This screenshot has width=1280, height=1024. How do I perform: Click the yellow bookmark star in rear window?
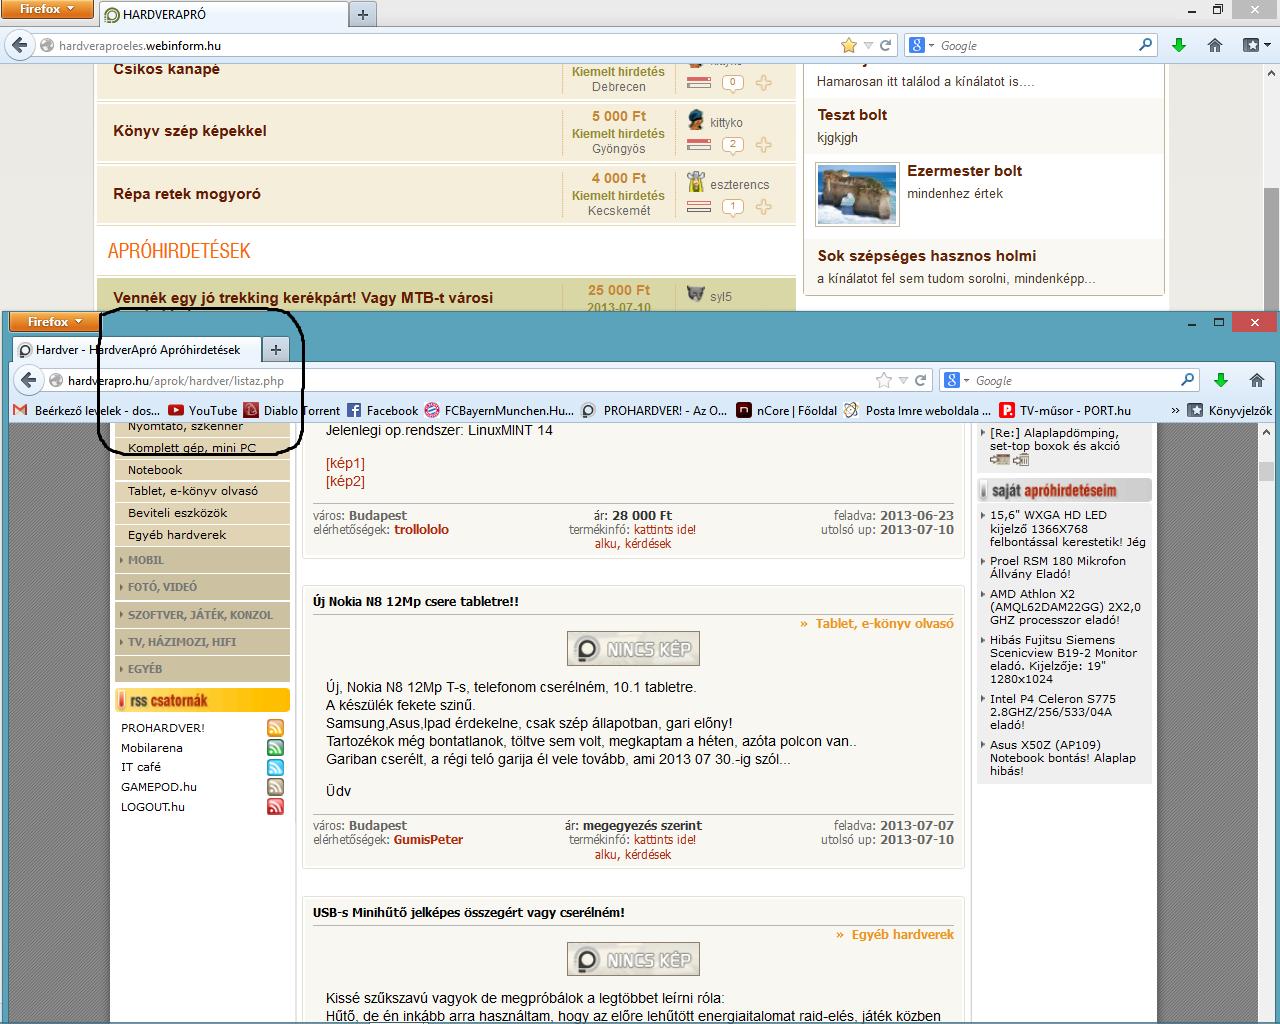point(849,45)
